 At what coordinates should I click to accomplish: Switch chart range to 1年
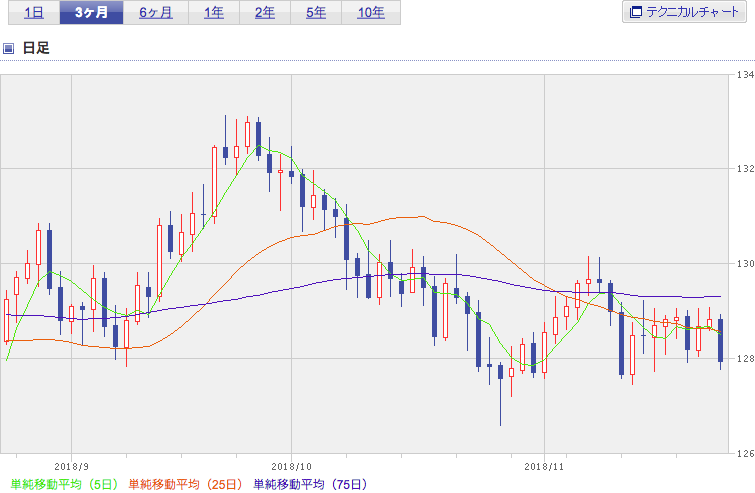(214, 13)
